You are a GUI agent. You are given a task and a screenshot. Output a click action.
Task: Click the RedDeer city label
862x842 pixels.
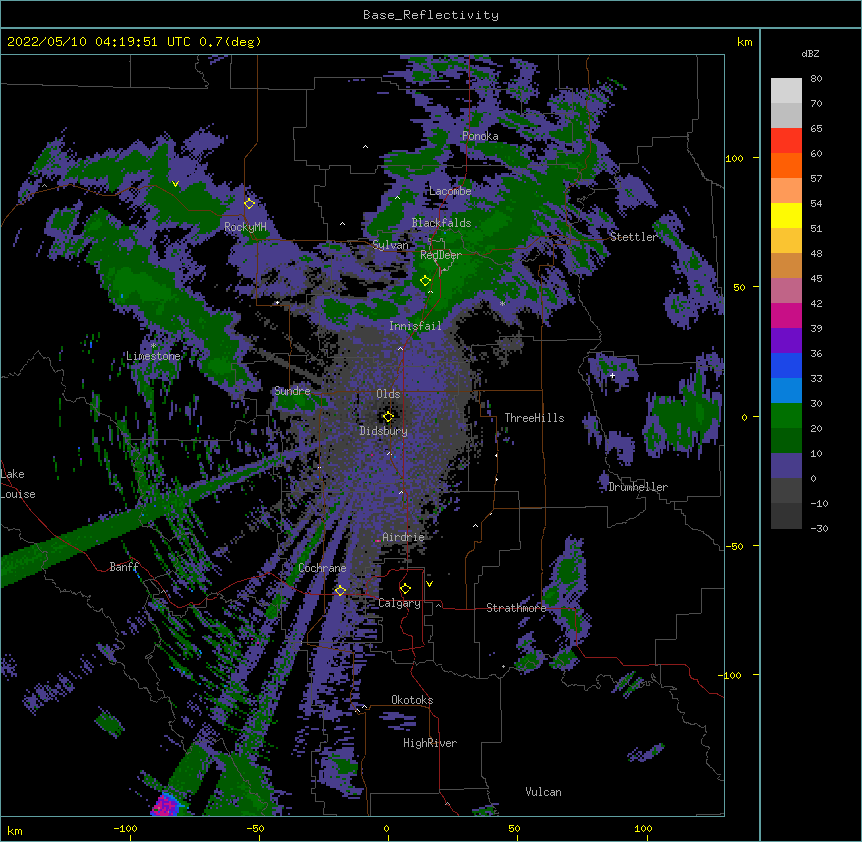tap(441, 255)
